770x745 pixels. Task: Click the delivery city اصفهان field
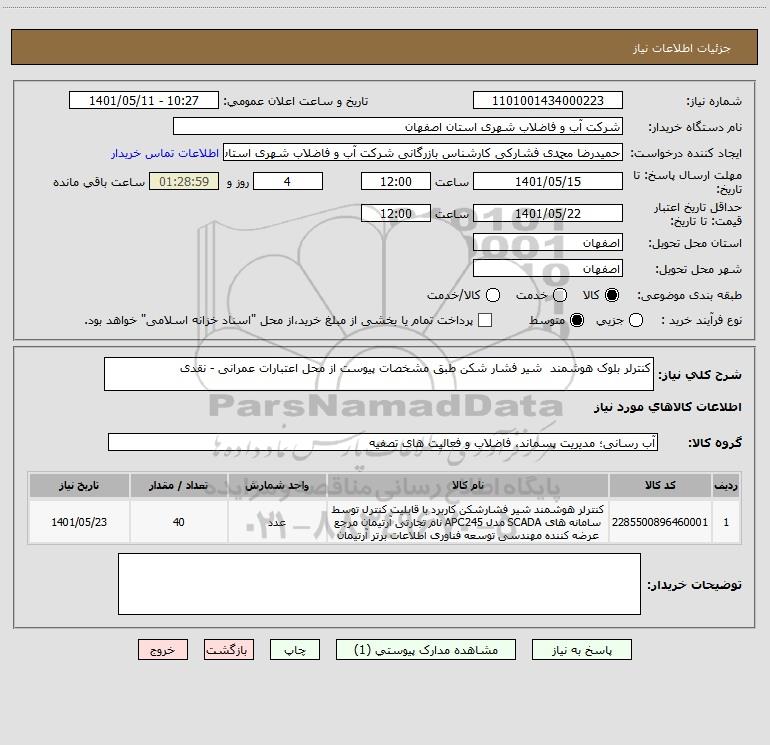[x=548, y=269]
